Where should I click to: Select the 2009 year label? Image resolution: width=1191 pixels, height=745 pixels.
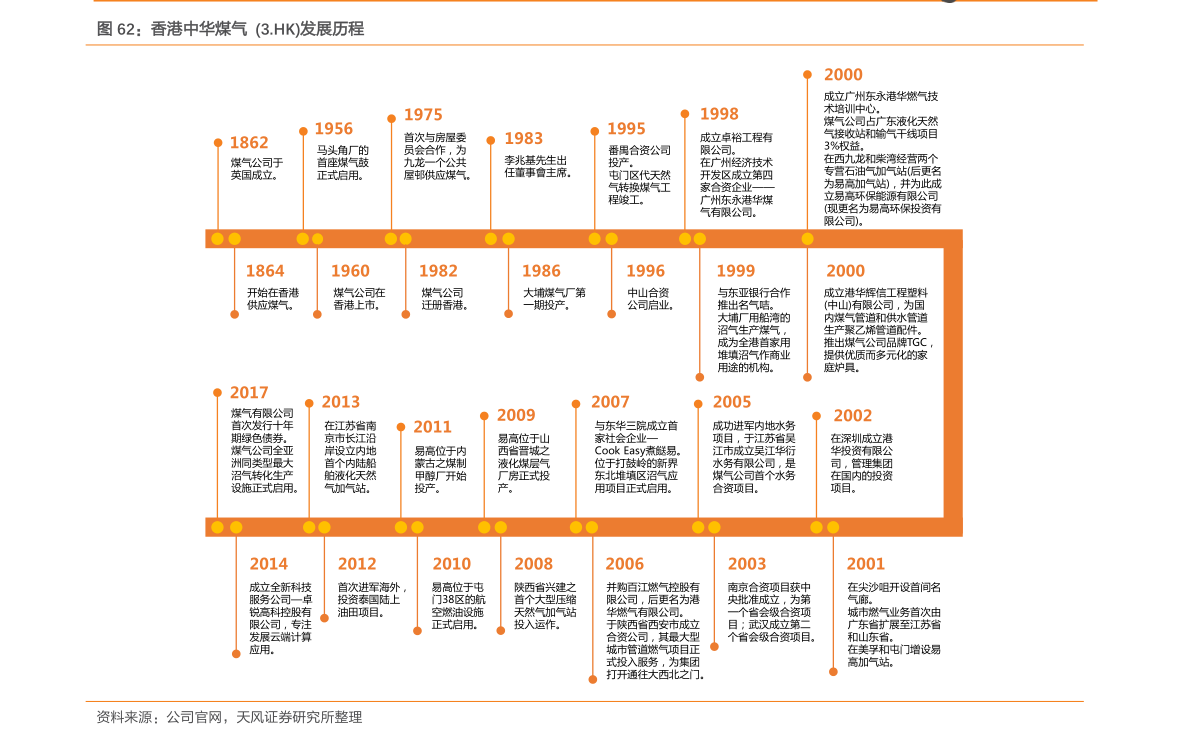(516, 415)
